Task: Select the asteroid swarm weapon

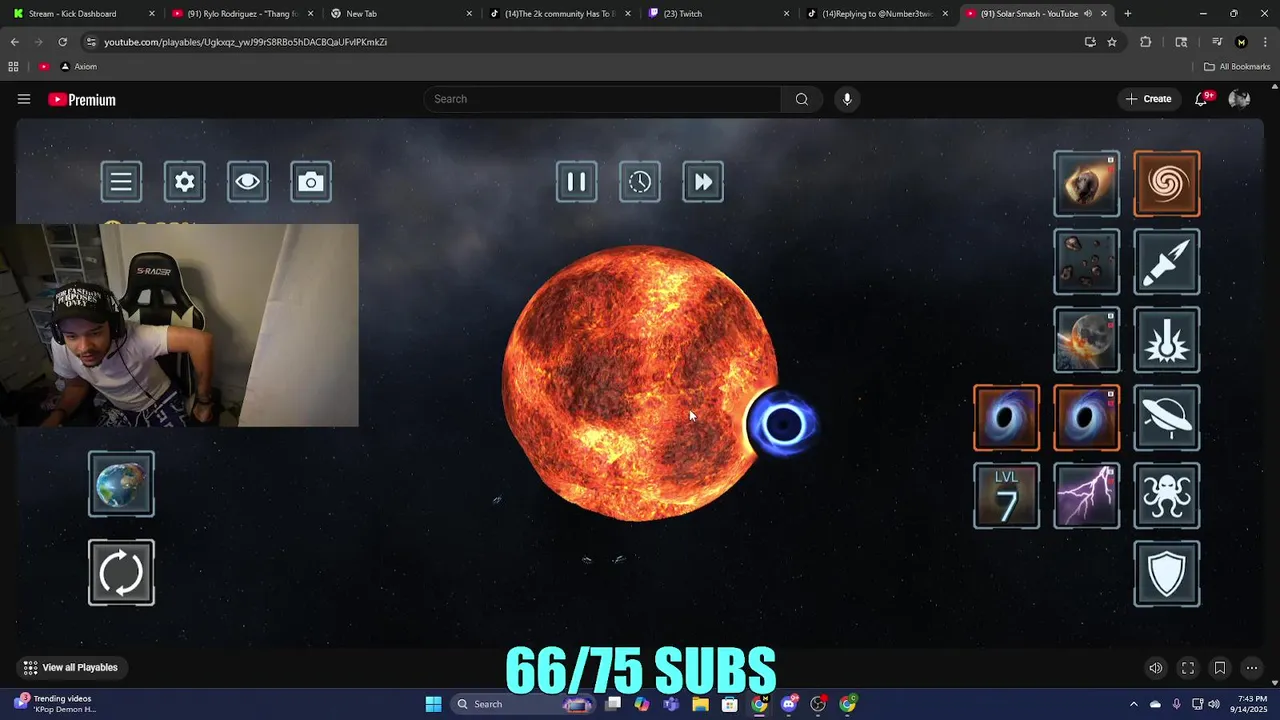Action: pos(1087,262)
